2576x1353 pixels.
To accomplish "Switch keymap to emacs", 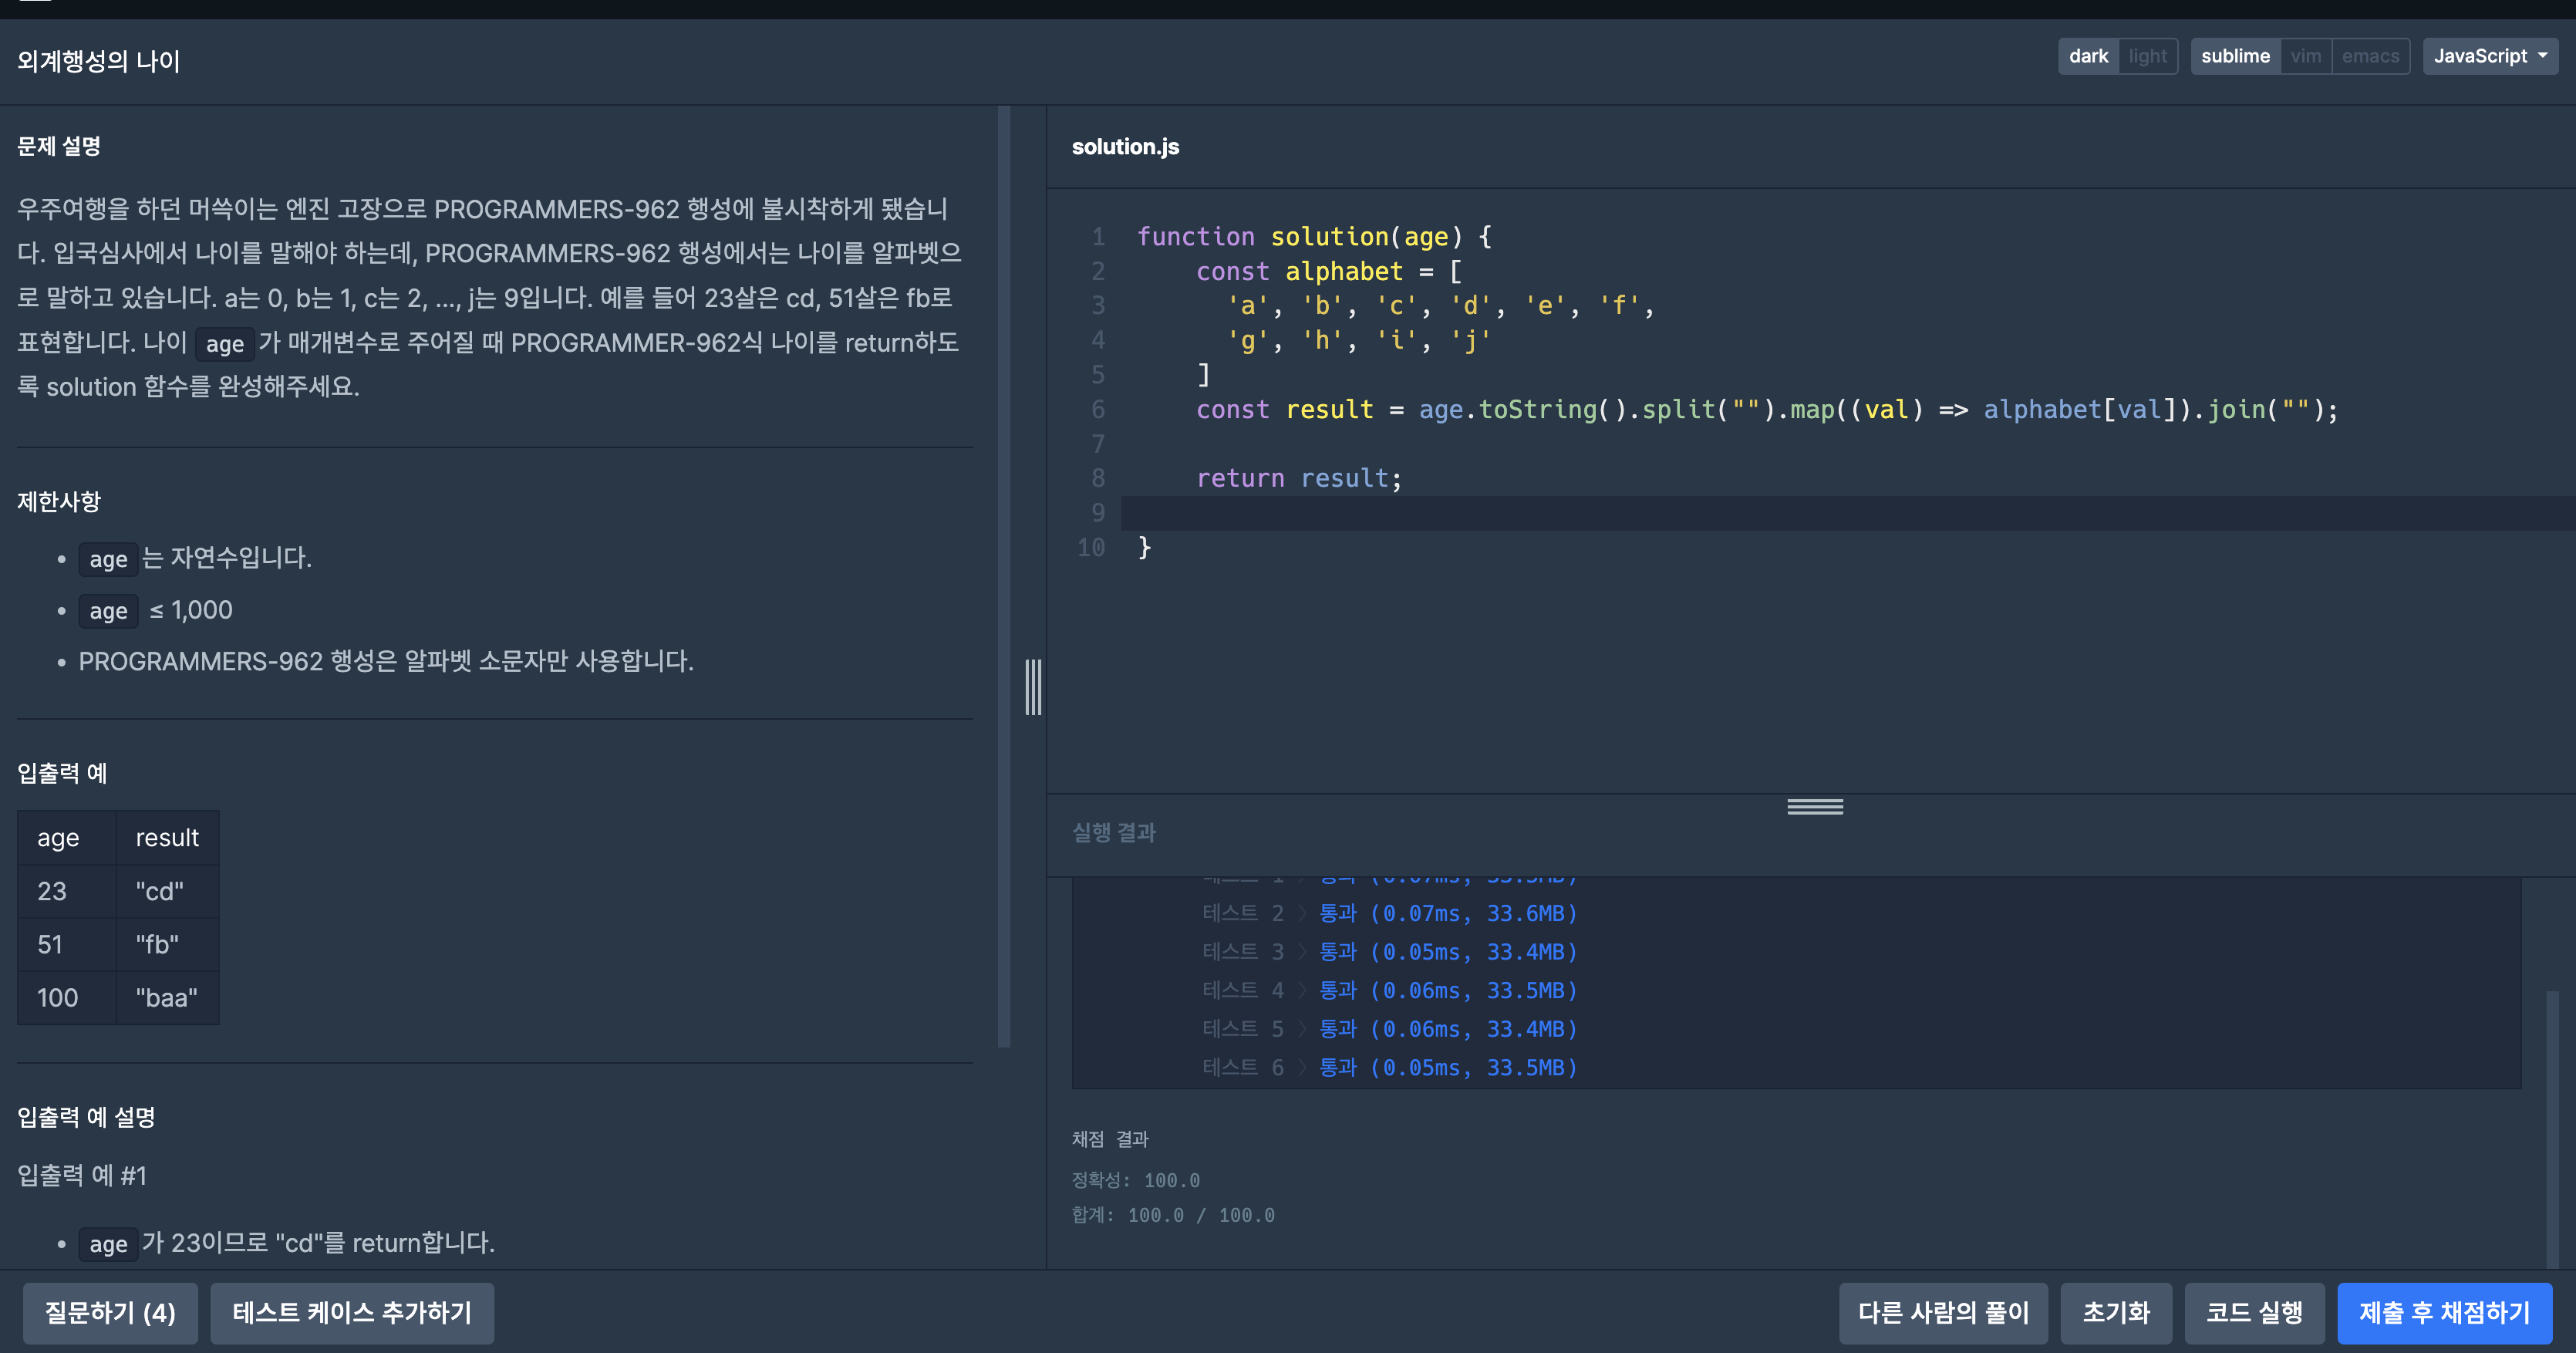I will (x=2370, y=56).
